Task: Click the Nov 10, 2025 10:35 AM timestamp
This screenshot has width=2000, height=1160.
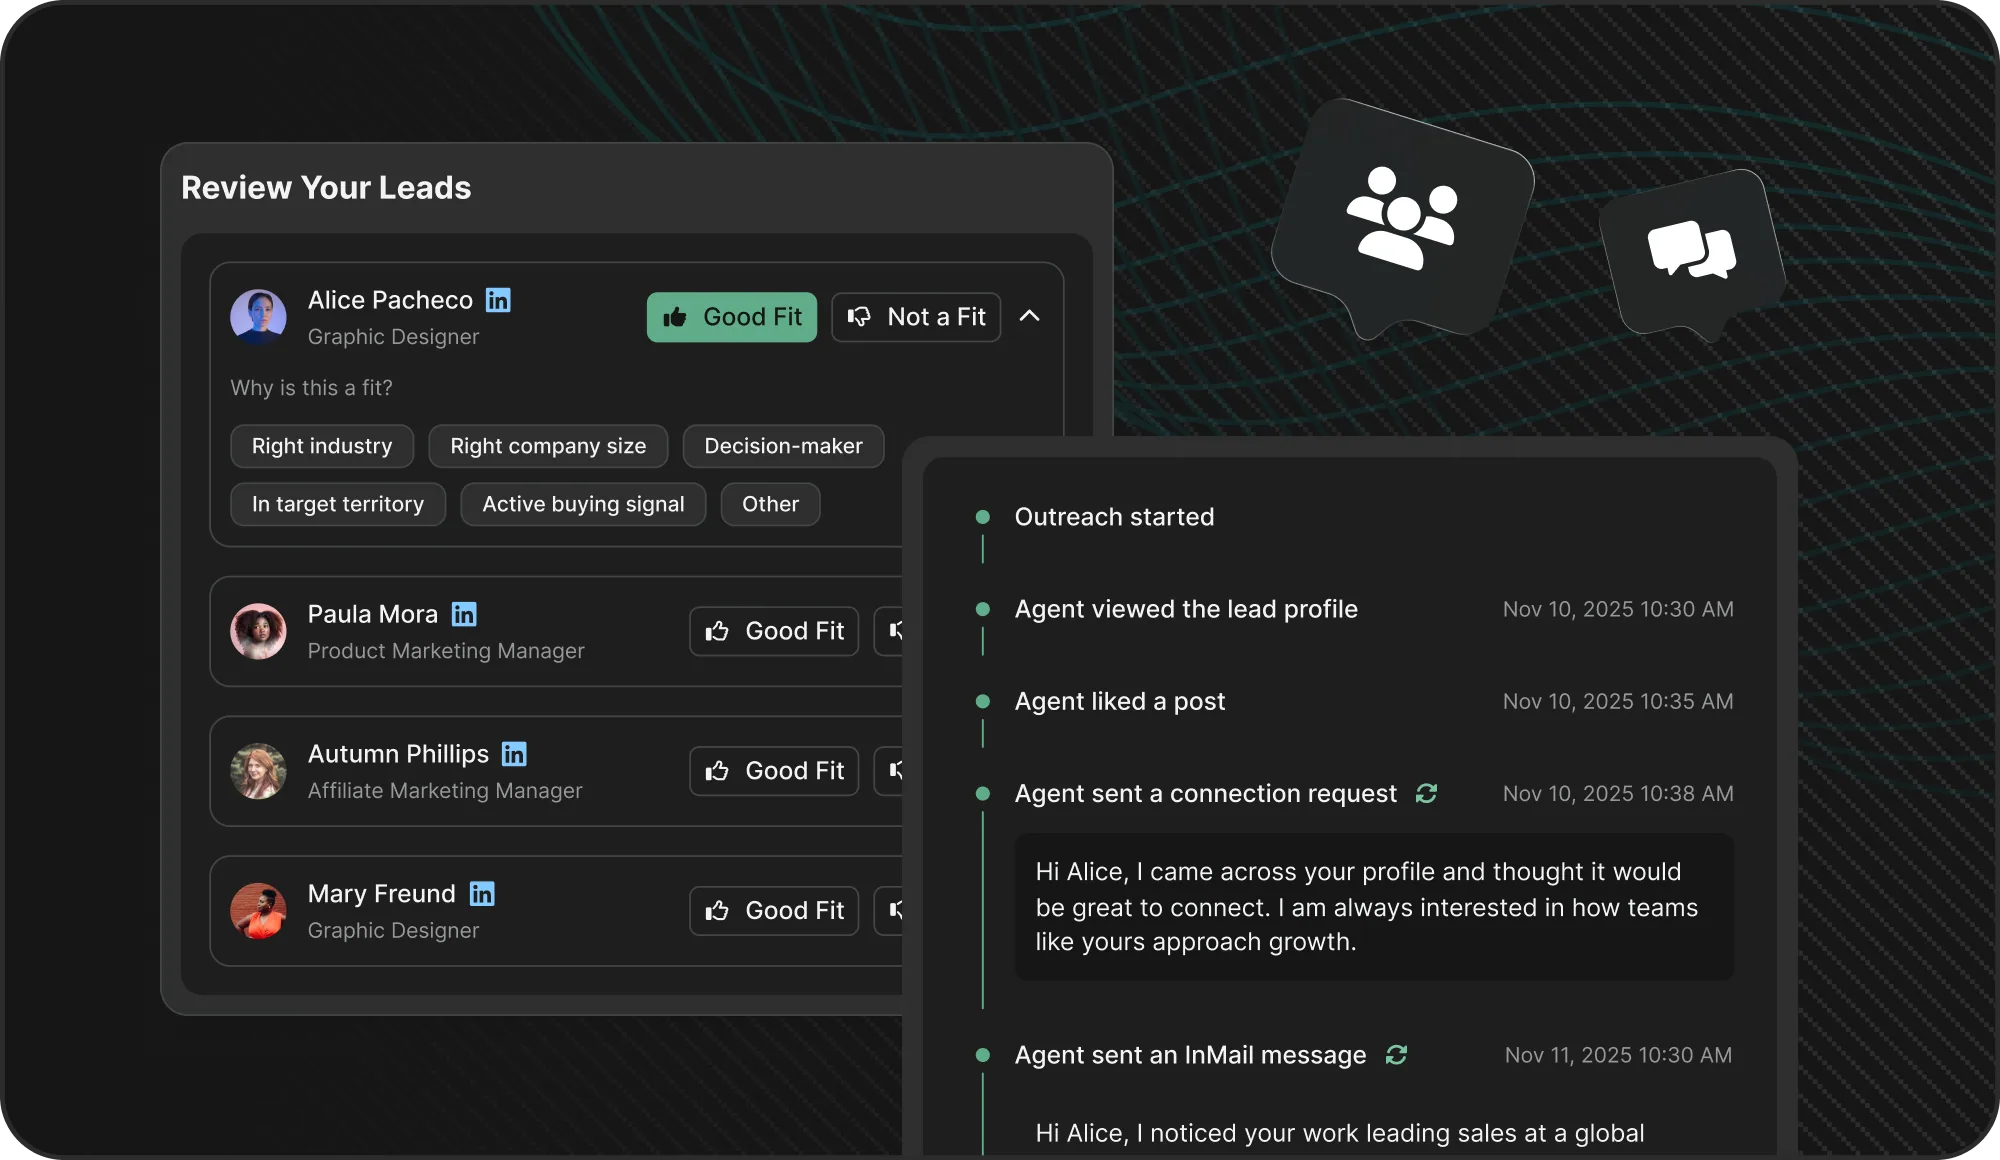Action: coord(1618,701)
